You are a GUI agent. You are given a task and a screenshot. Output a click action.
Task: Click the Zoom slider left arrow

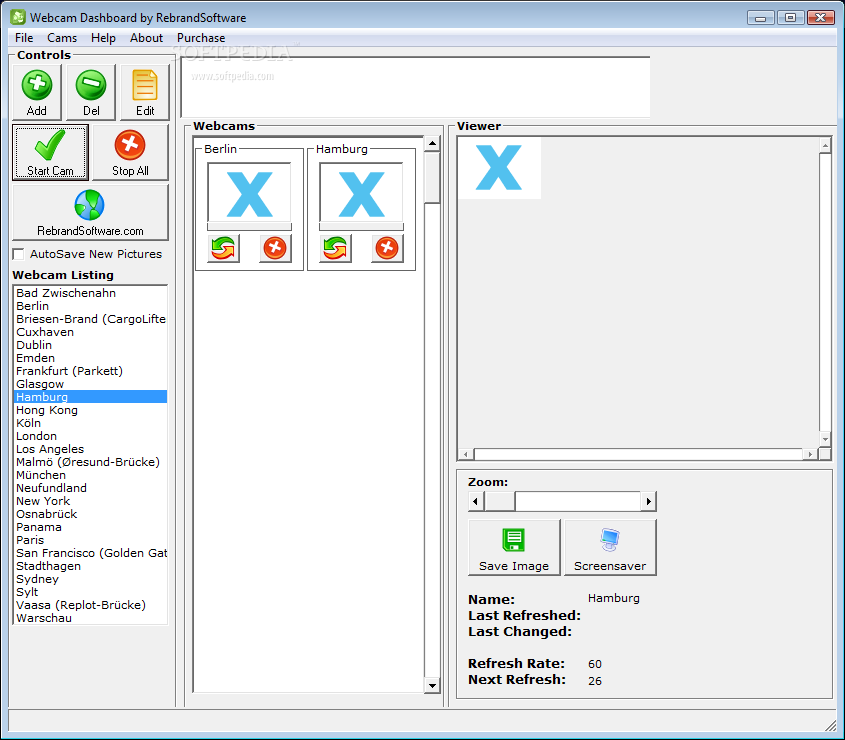click(x=475, y=501)
